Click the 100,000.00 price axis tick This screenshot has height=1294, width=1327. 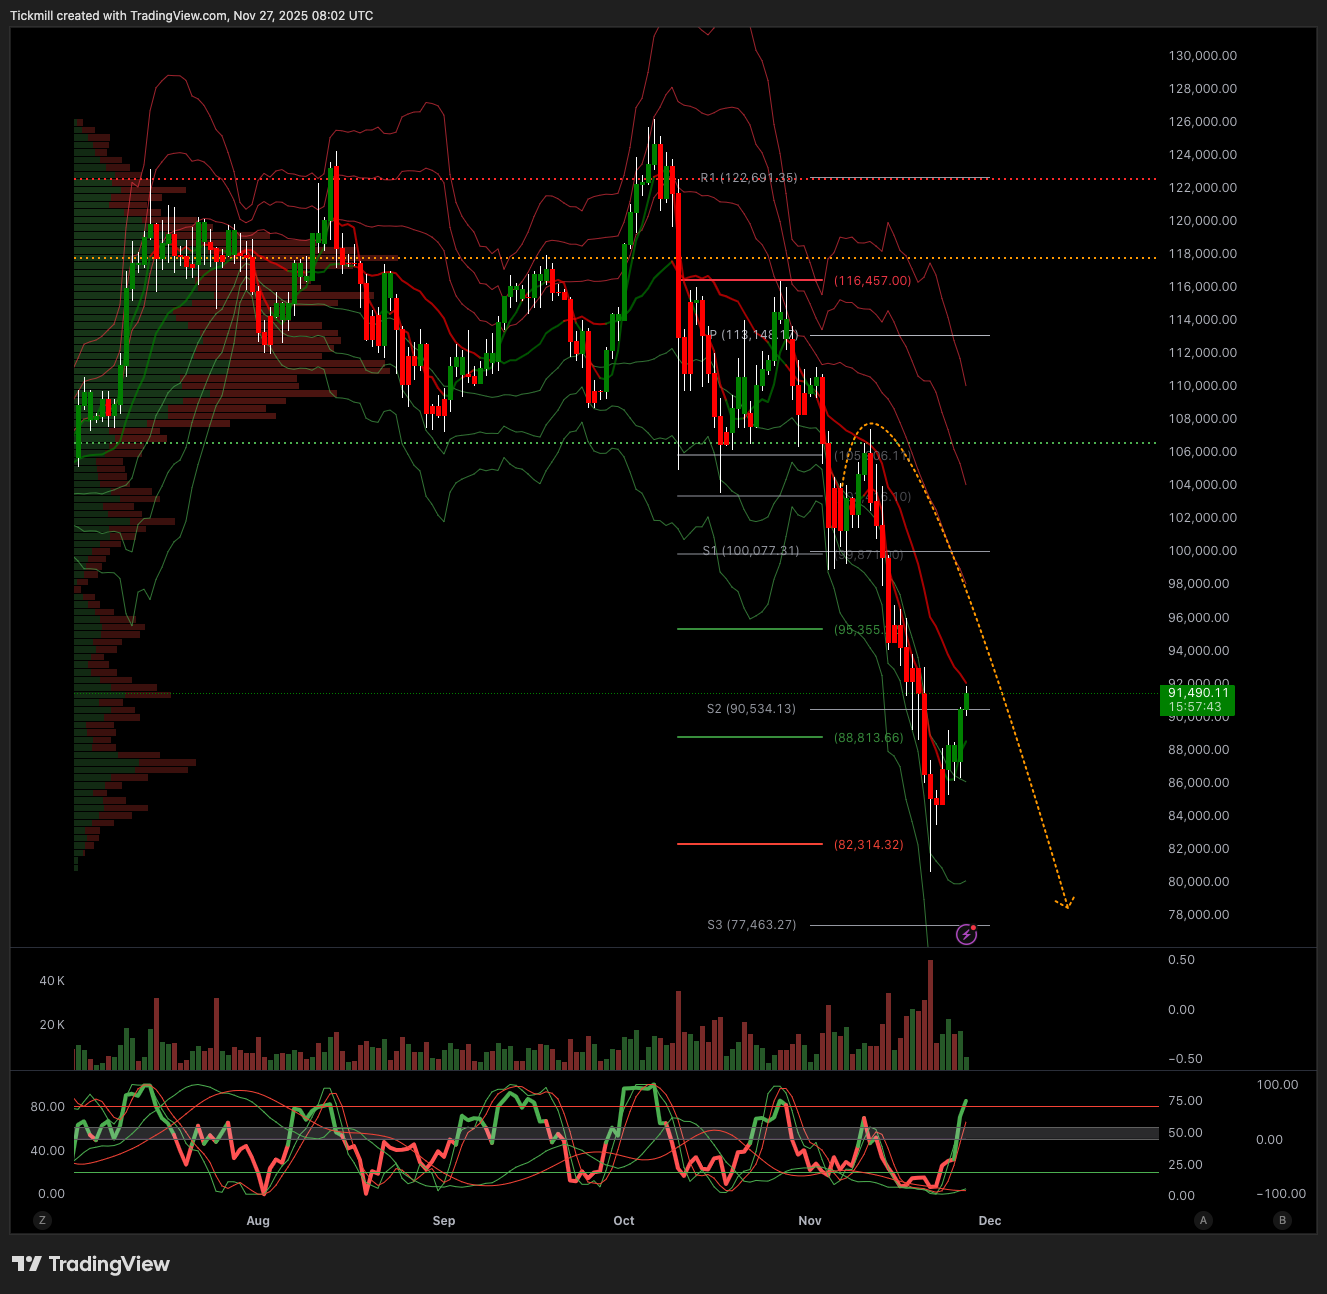click(1202, 551)
